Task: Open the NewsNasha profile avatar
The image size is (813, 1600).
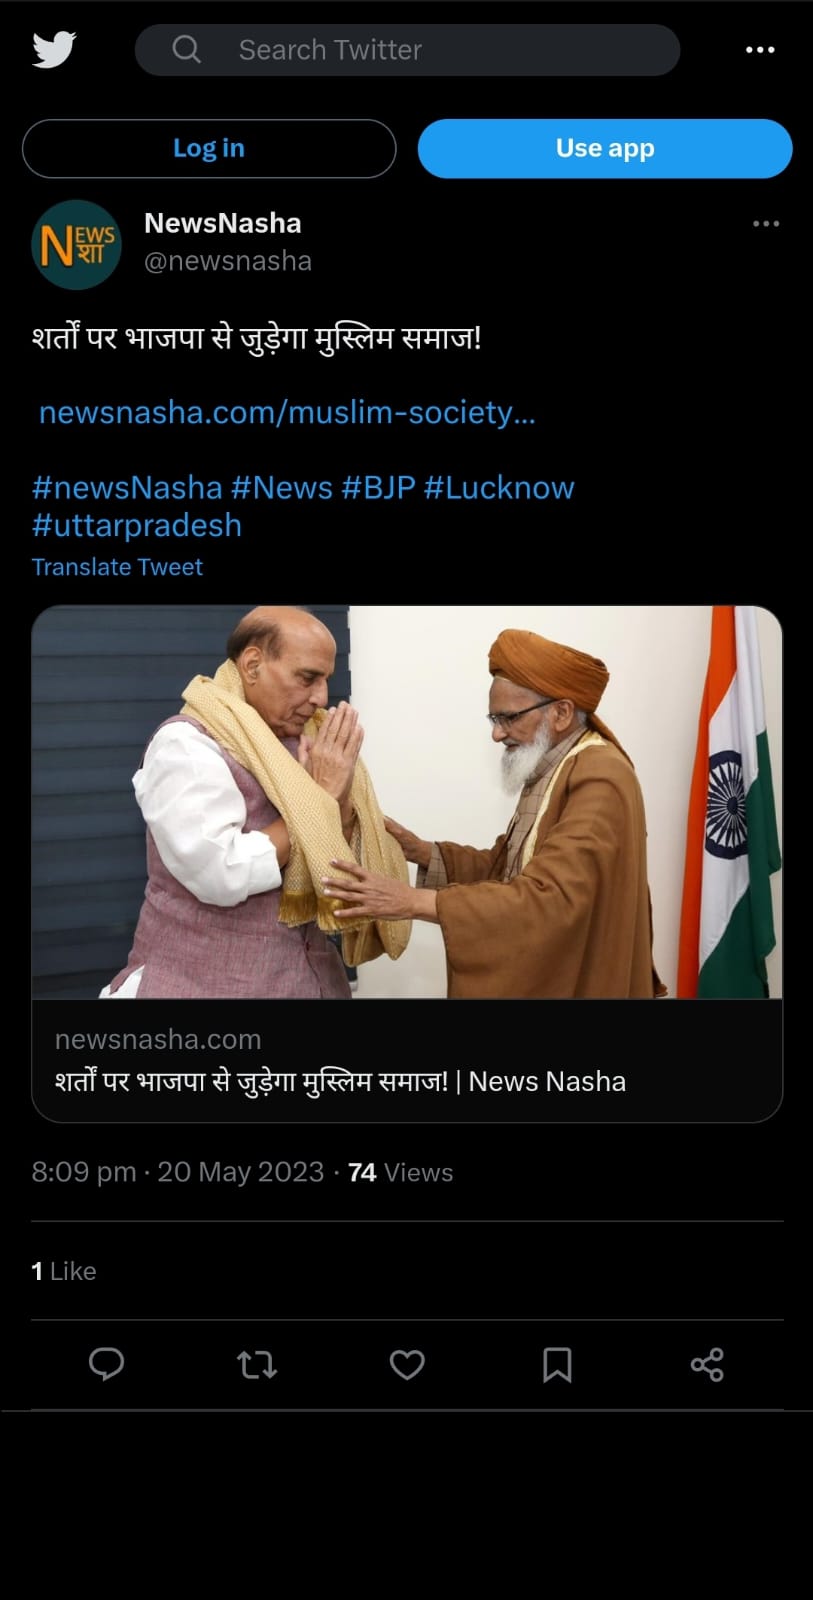Action: (76, 244)
